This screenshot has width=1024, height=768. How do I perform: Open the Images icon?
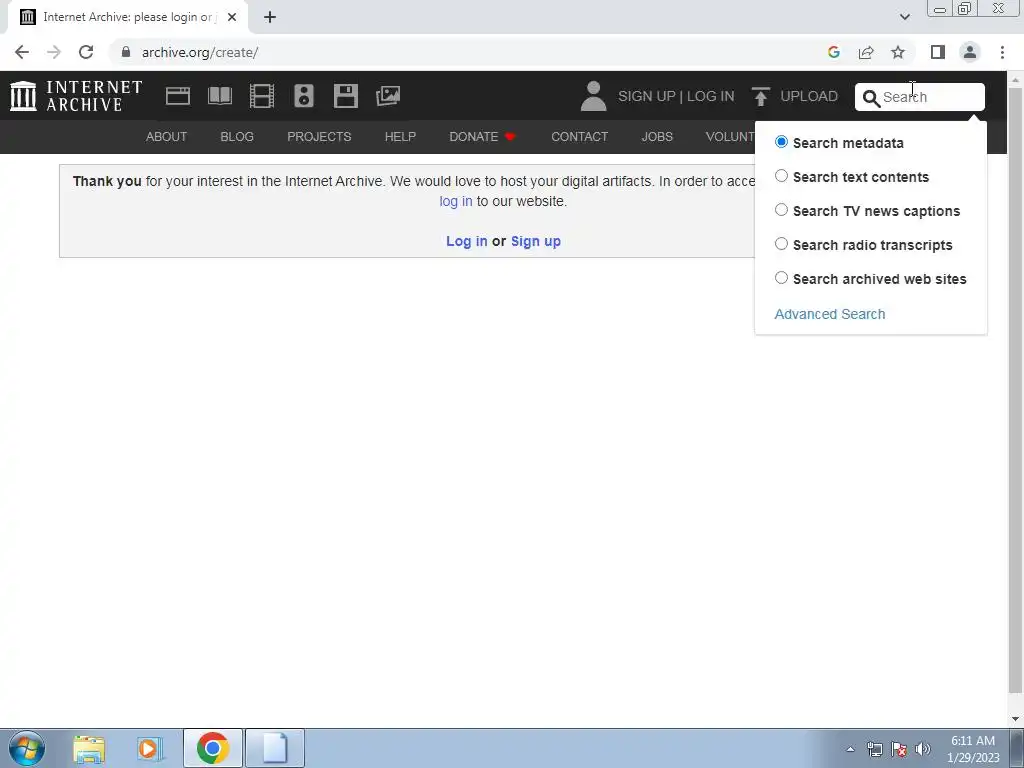pyautogui.click(x=388, y=96)
